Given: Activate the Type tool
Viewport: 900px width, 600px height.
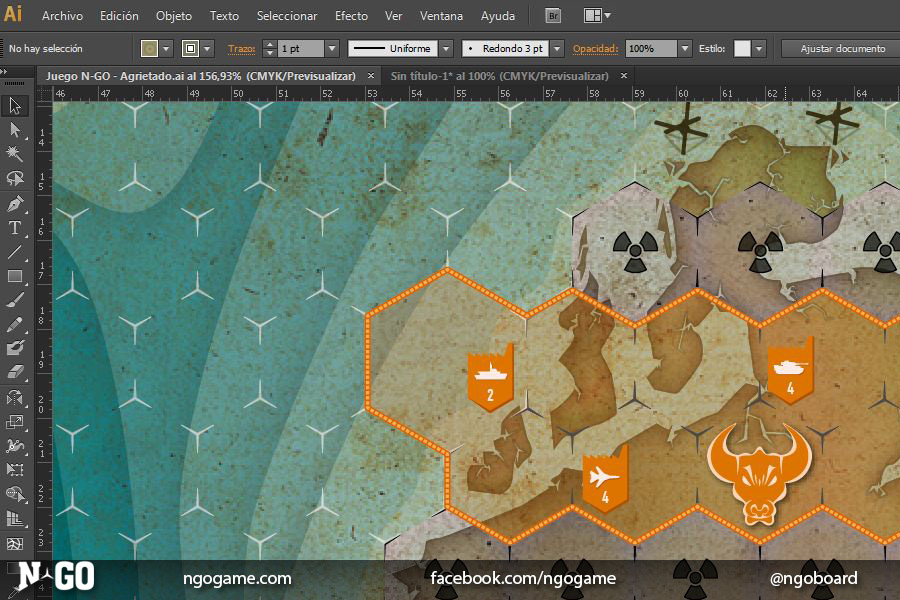Looking at the screenshot, I should point(15,227).
